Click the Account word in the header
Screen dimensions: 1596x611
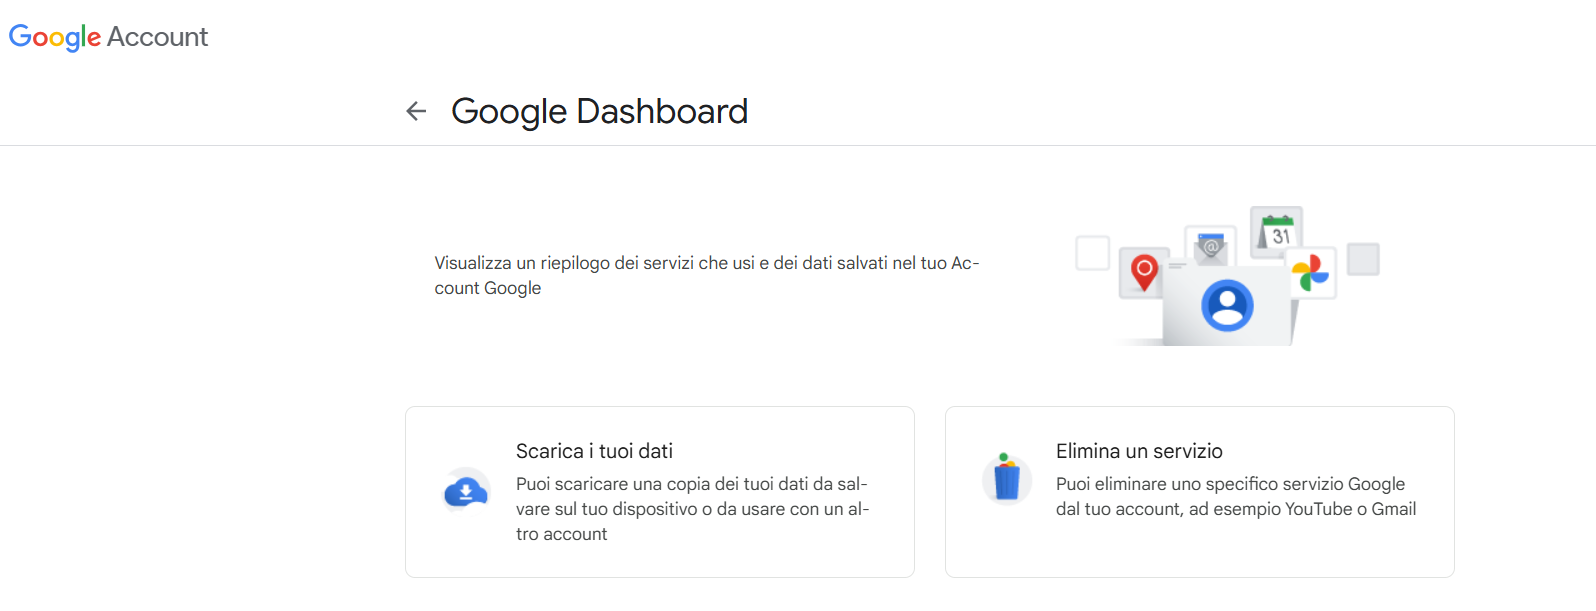tap(158, 37)
